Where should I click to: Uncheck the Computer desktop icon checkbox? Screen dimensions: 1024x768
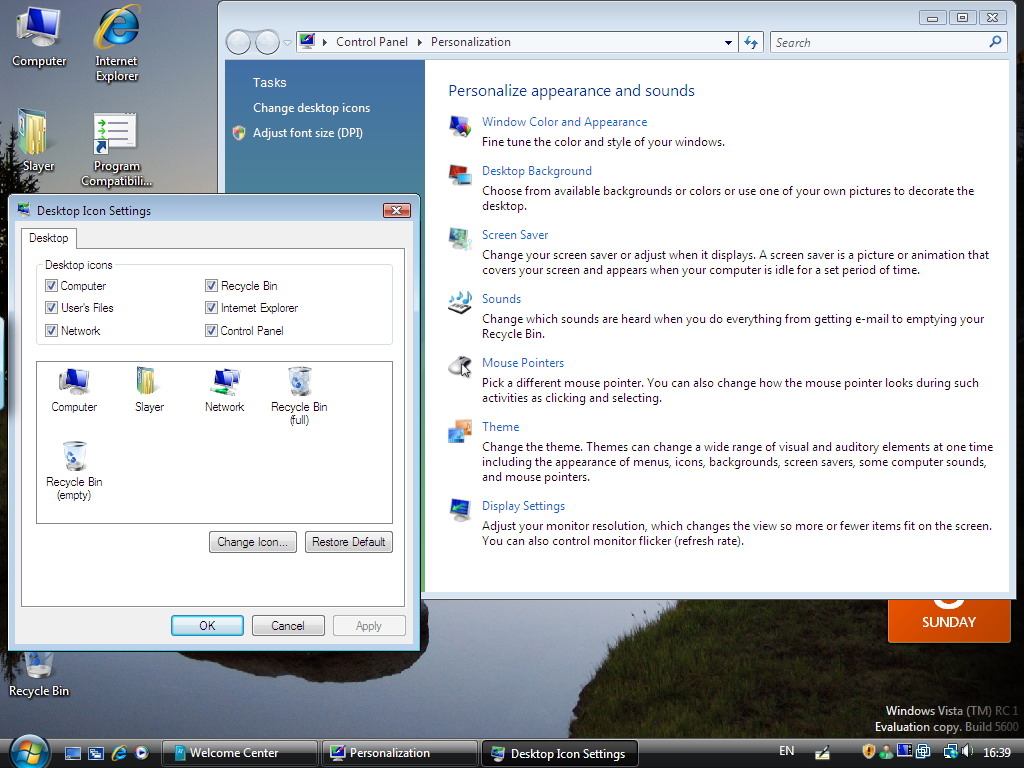coord(51,285)
